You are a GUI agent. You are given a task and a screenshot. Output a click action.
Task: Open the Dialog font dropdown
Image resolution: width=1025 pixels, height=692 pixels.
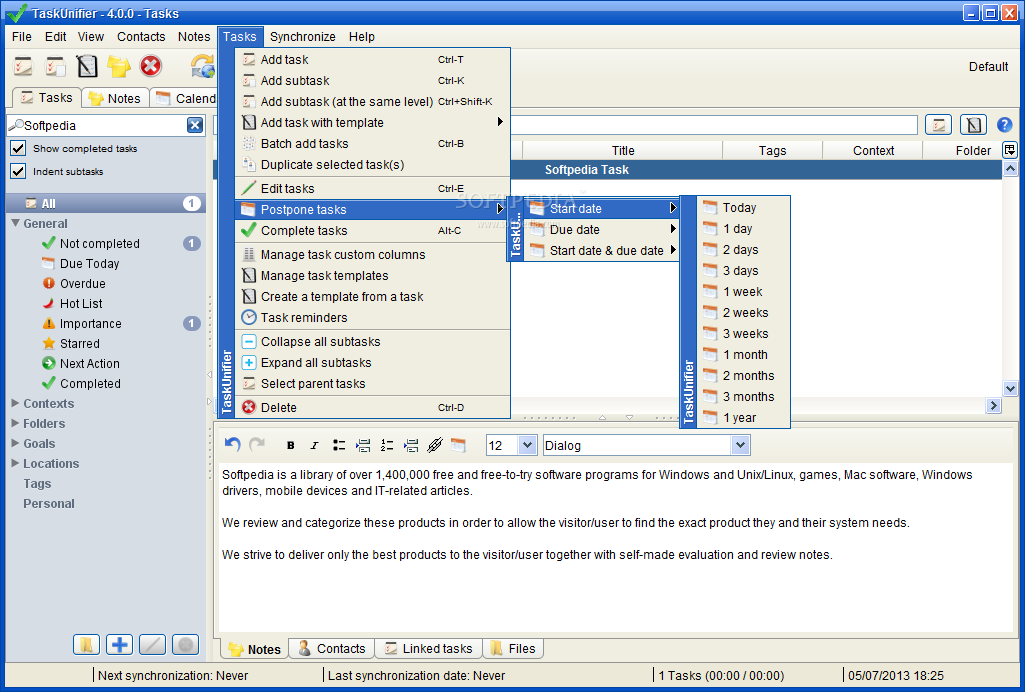pyautogui.click(x=740, y=446)
